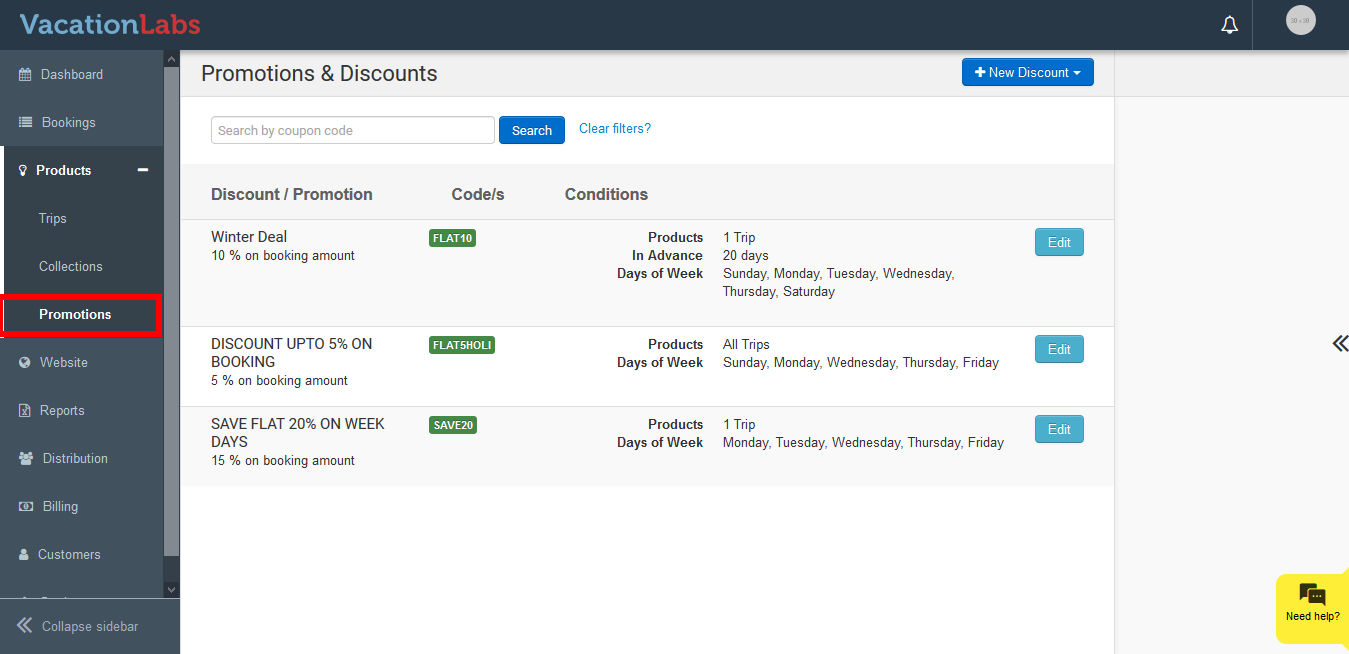Open the user profile avatar

(x=1300, y=20)
